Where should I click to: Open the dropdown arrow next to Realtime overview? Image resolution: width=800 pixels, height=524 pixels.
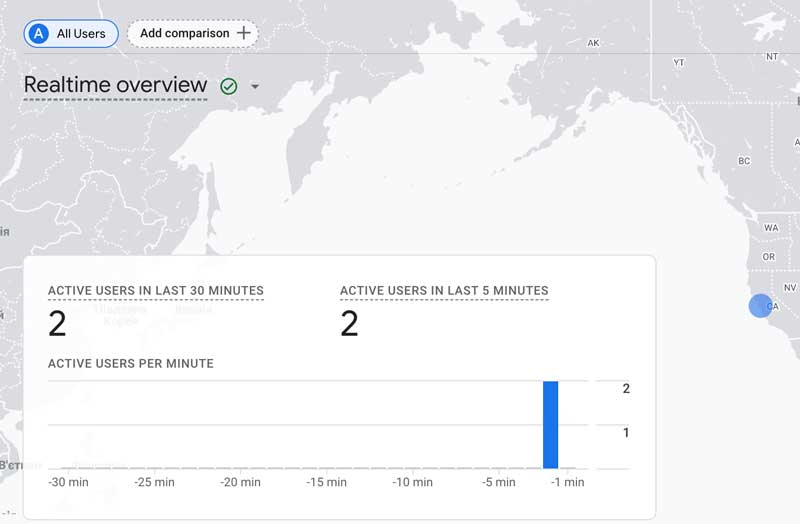point(255,86)
